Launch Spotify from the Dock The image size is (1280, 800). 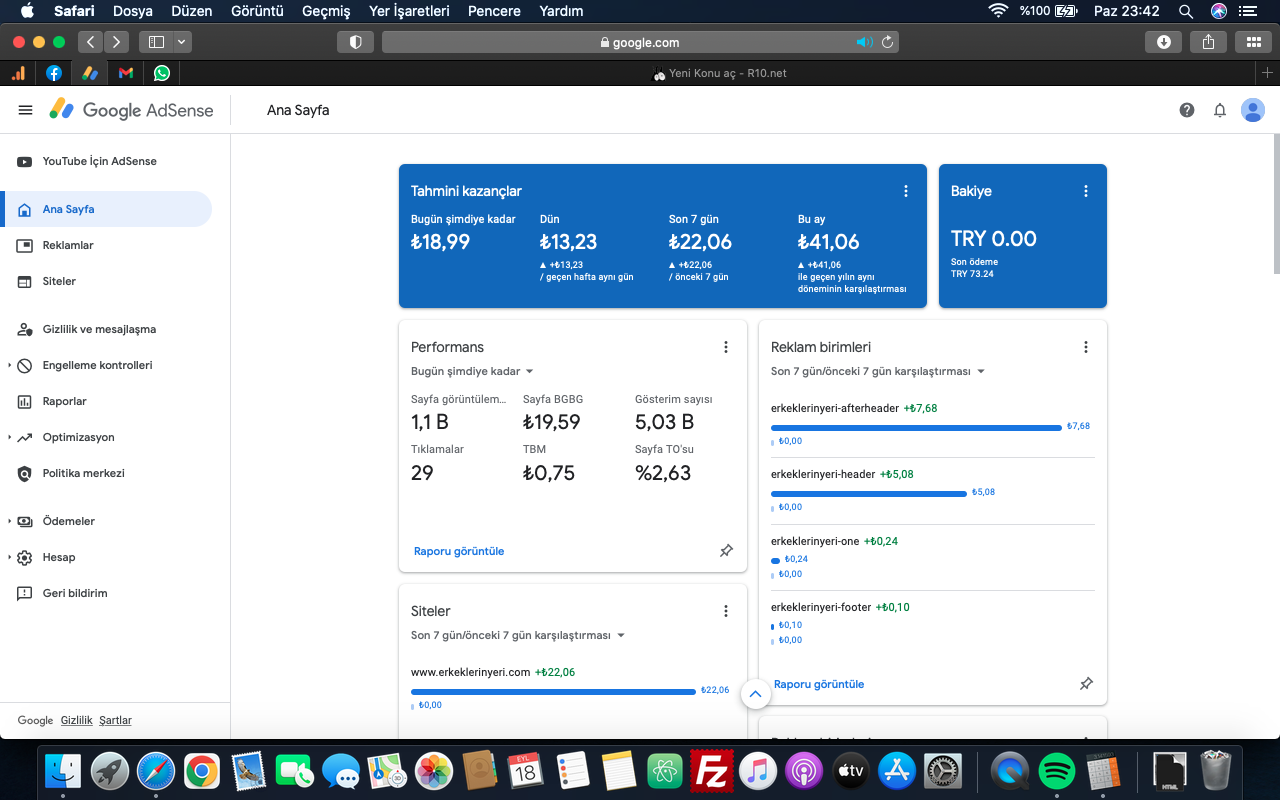point(1056,771)
